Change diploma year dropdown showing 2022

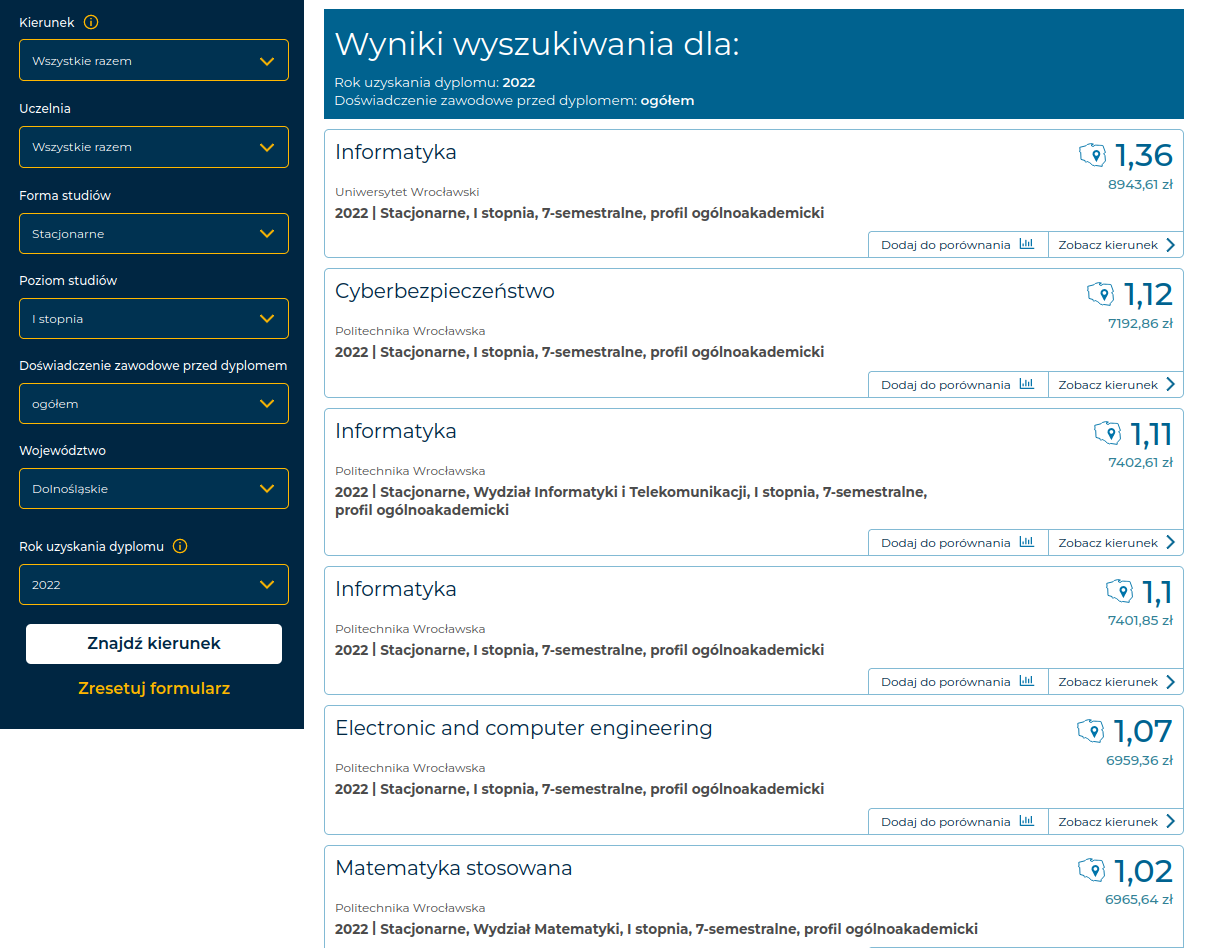point(154,585)
